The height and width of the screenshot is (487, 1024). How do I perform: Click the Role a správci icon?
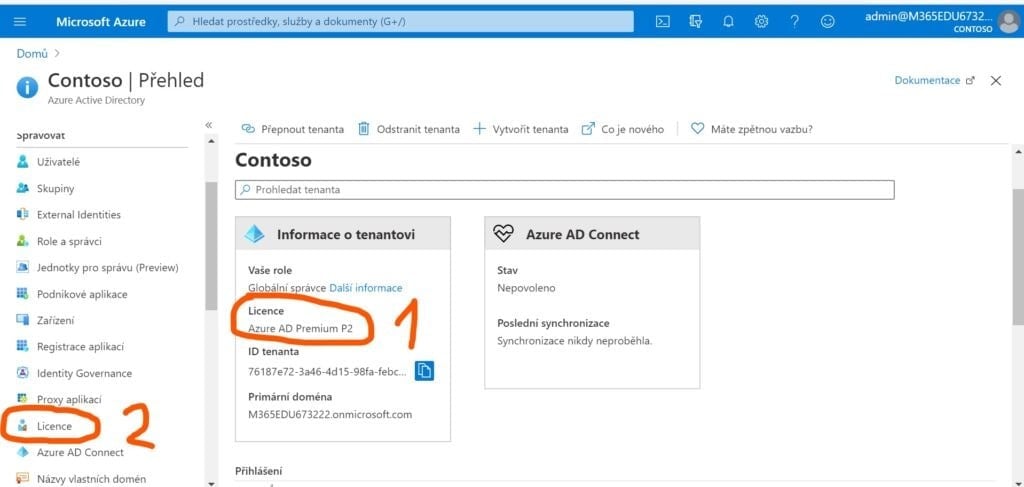[23, 241]
